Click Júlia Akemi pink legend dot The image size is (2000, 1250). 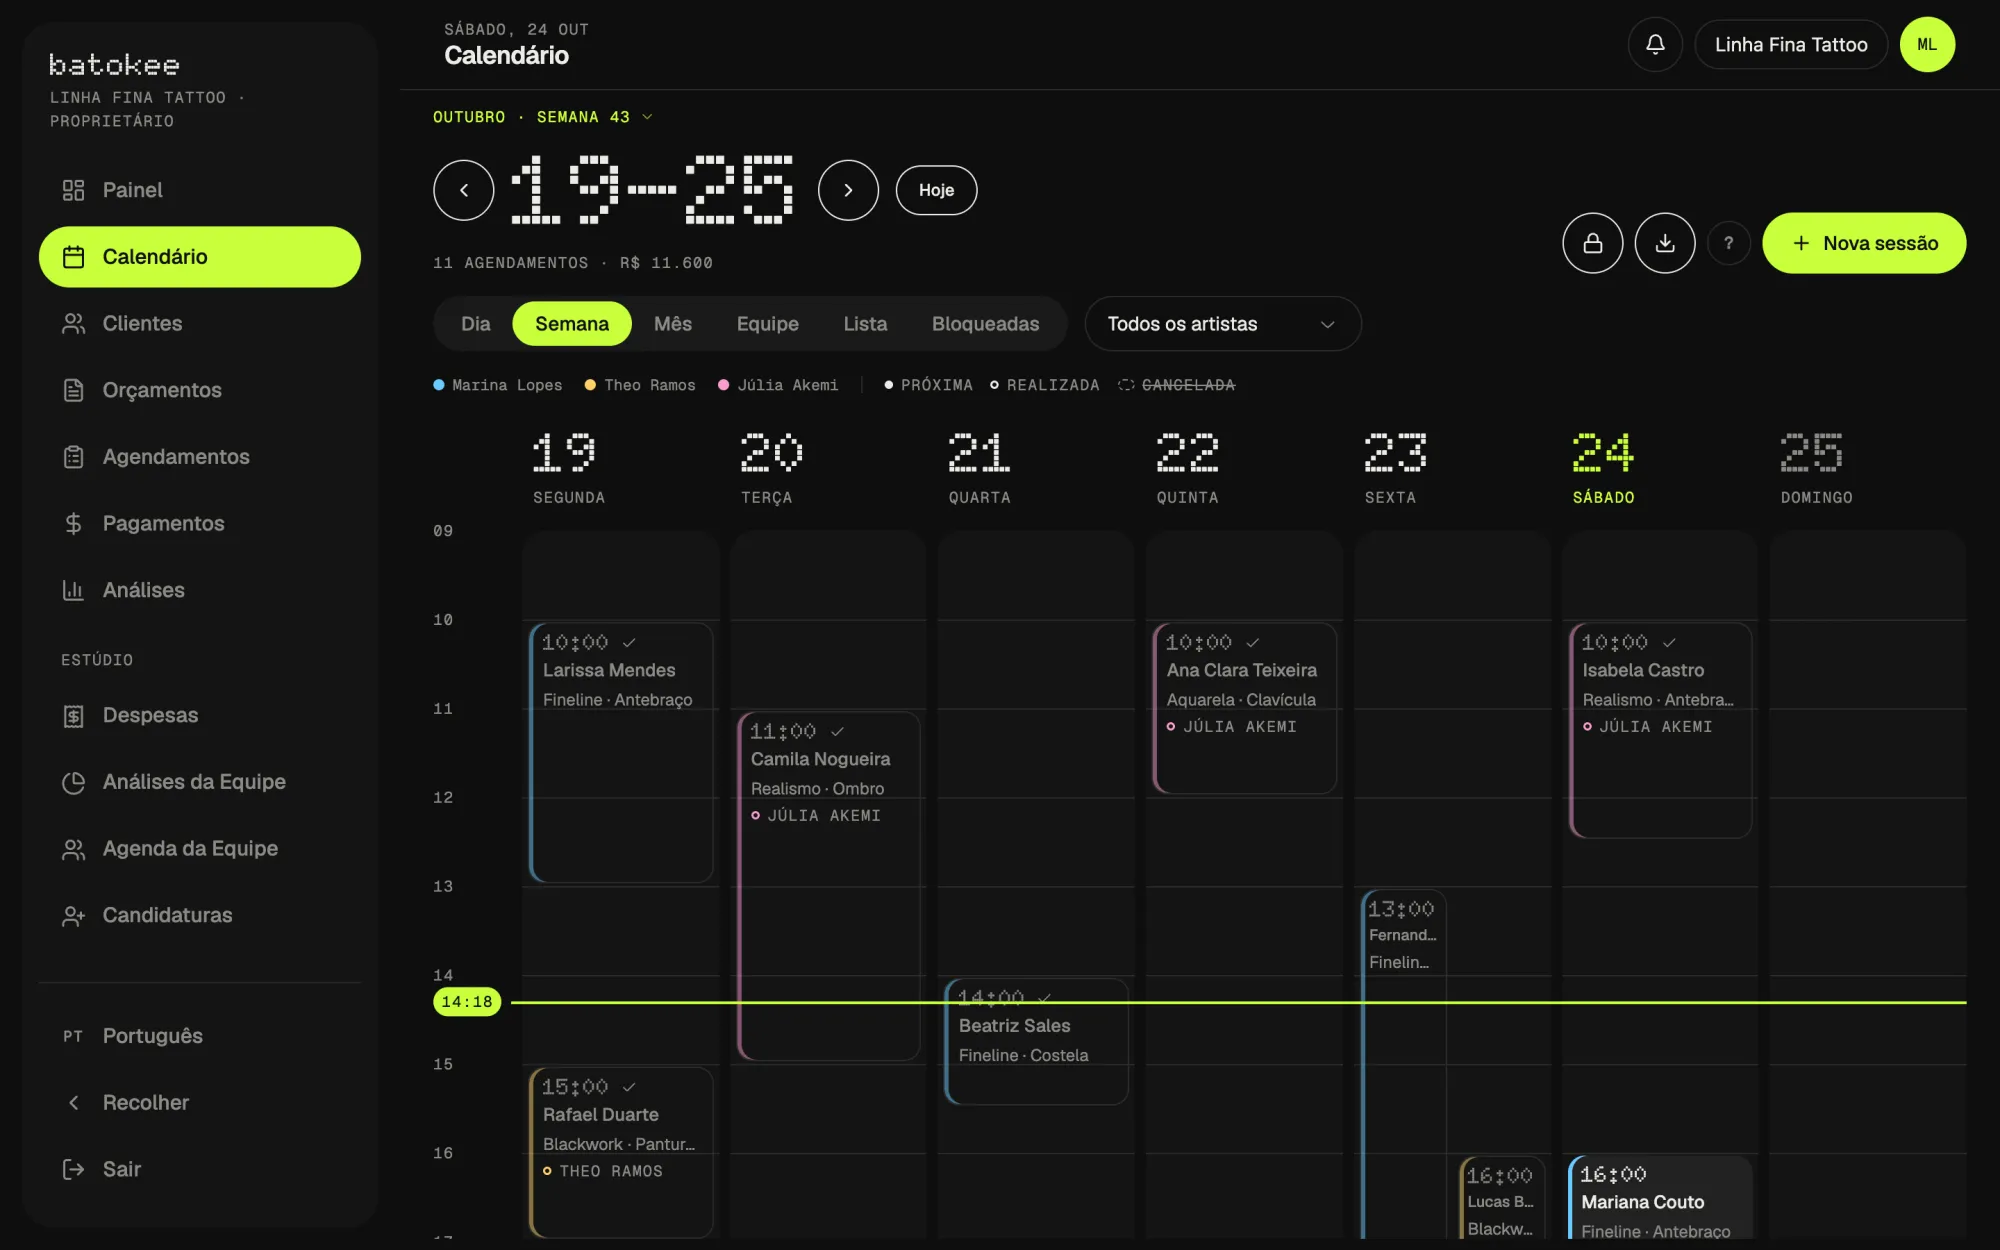pyautogui.click(x=724, y=385)
